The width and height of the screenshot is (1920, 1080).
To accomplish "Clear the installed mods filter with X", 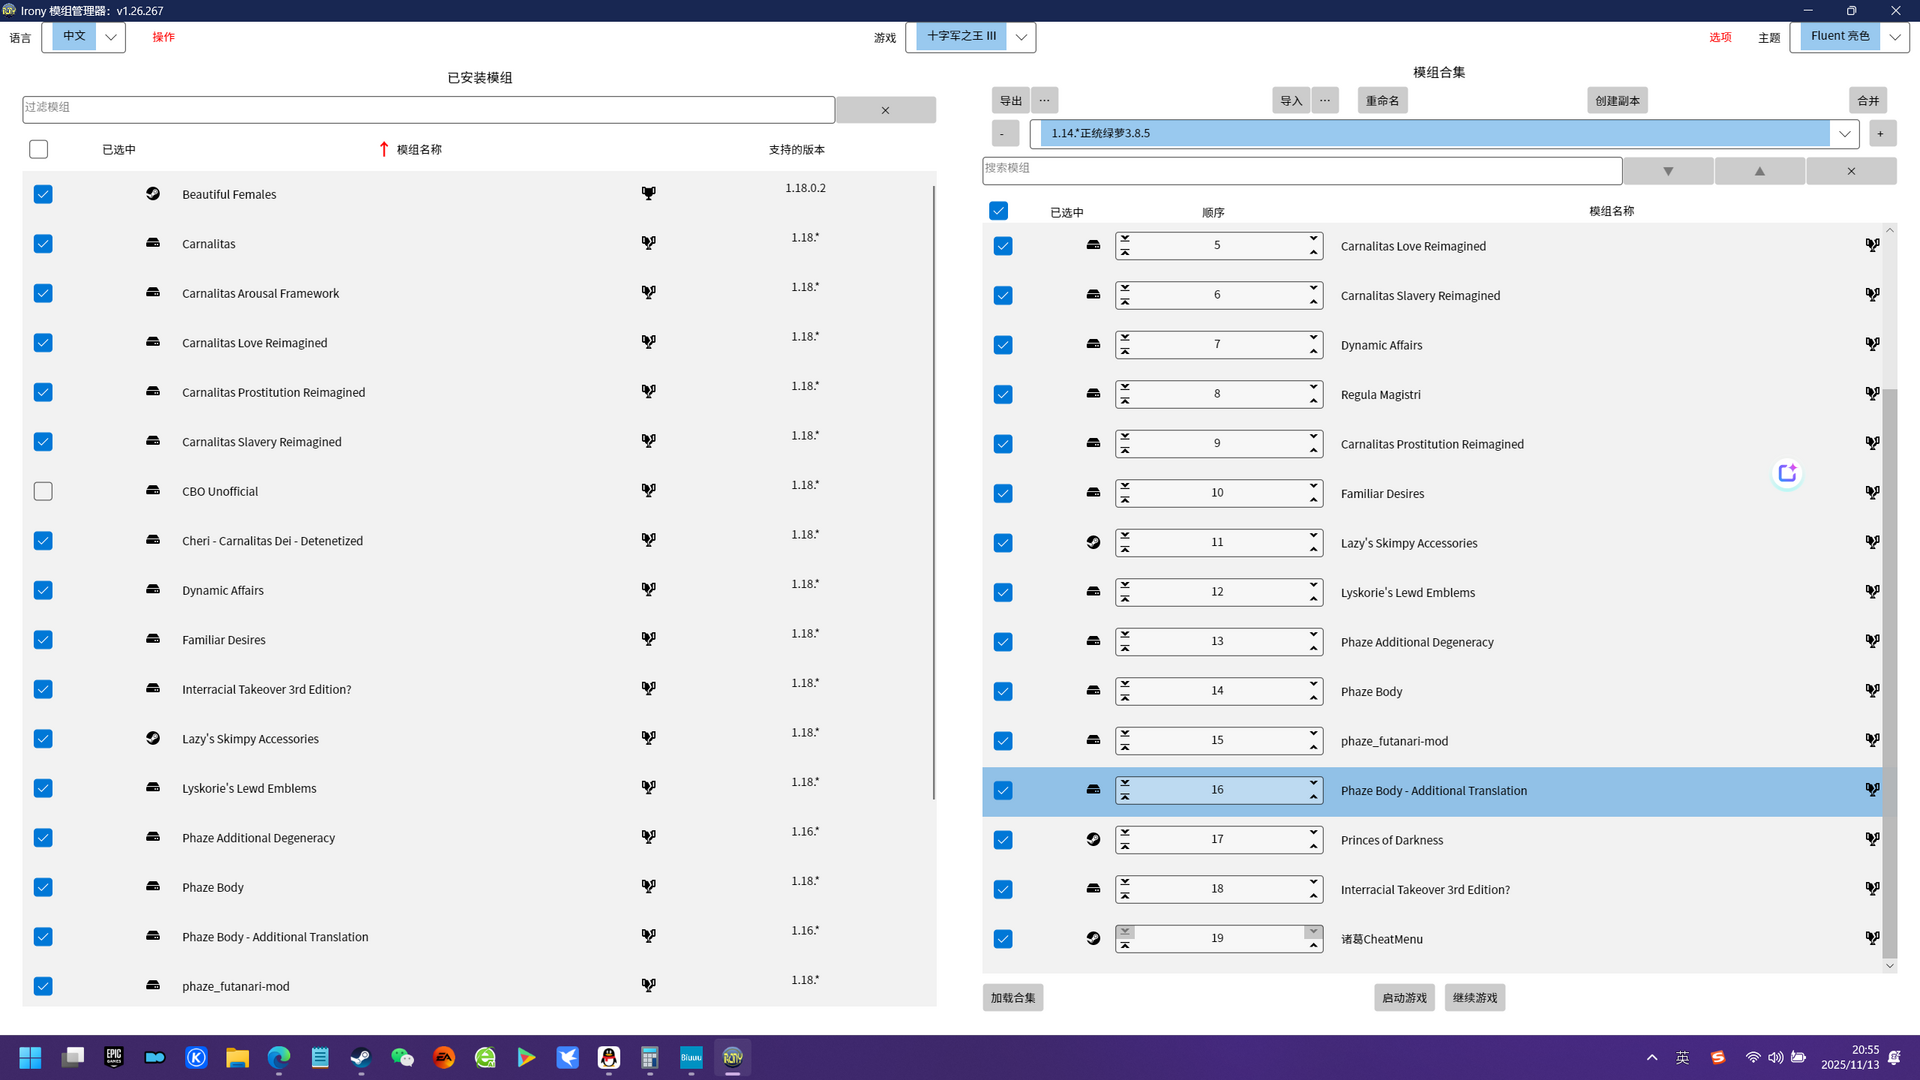I will tap(885, 110).
